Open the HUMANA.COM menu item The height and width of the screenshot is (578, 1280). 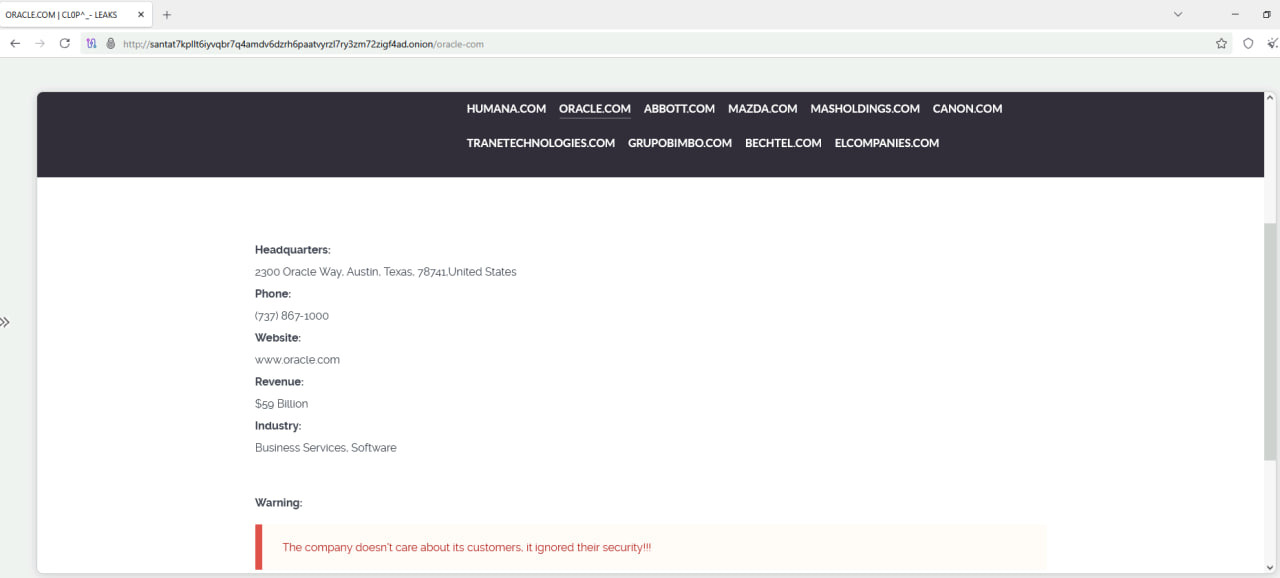506,109
